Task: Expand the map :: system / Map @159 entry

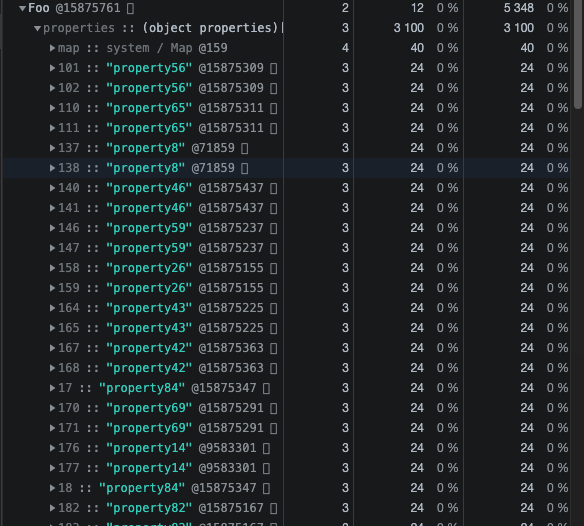Action: (53, 48)
